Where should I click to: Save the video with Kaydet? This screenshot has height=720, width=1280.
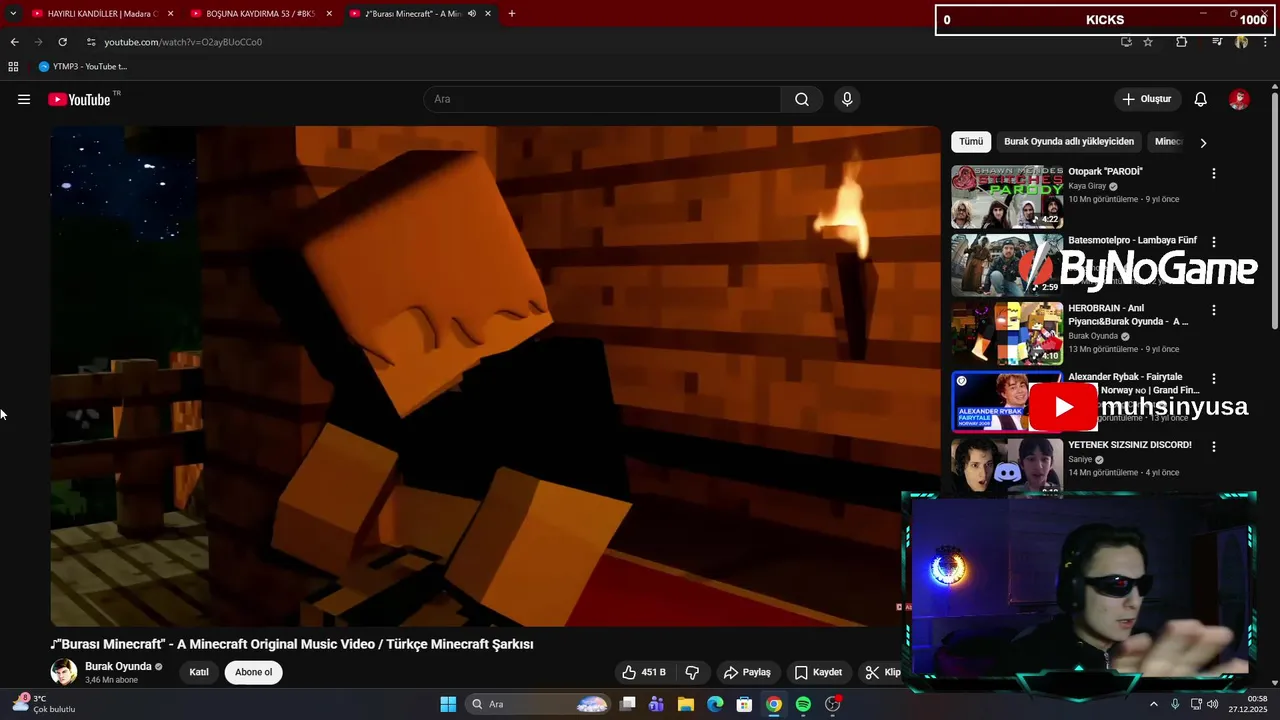pyautogui.click(x=818, y=672)
